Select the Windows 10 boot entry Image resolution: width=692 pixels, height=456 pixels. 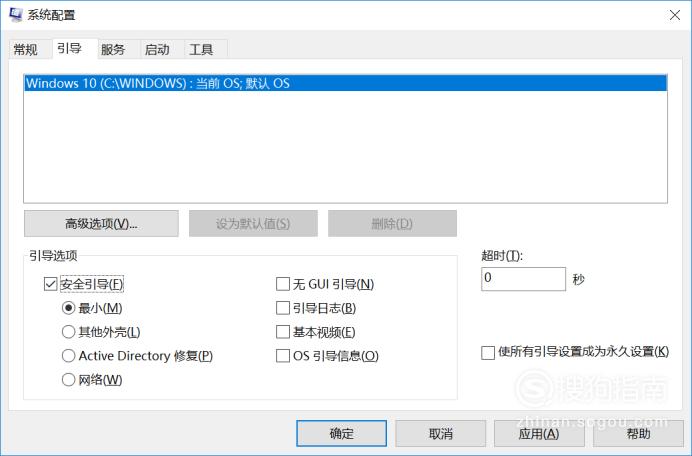pos(346,83)
